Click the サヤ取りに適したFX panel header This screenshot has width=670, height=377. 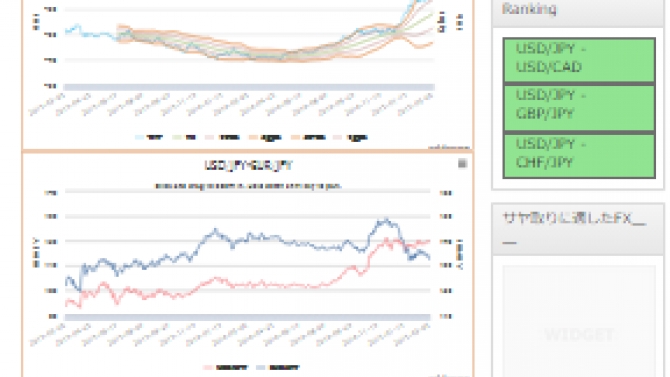click(578, 230)
